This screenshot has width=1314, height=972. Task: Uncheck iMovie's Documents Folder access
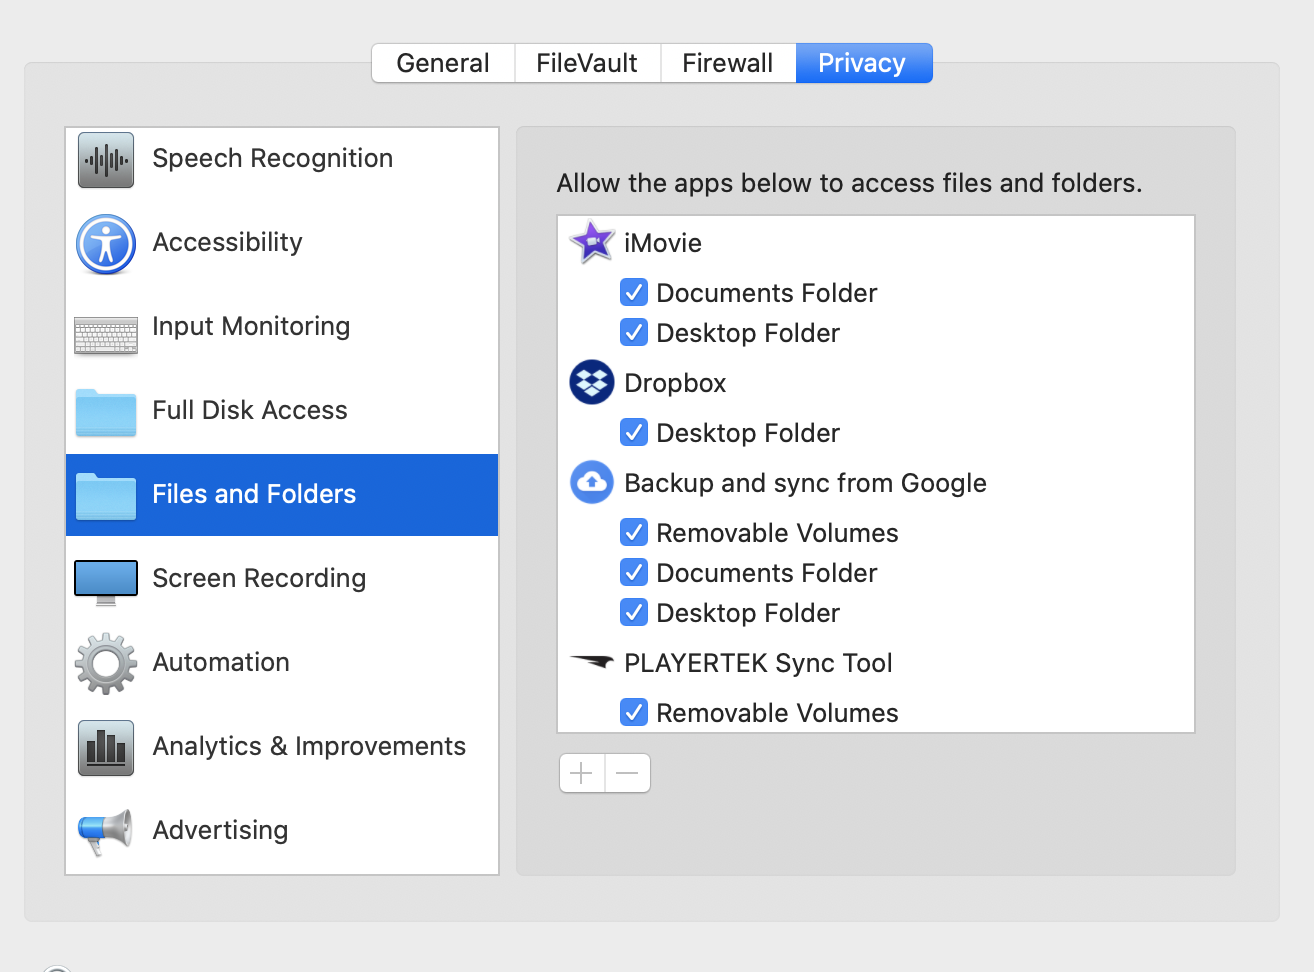point(634,292)
